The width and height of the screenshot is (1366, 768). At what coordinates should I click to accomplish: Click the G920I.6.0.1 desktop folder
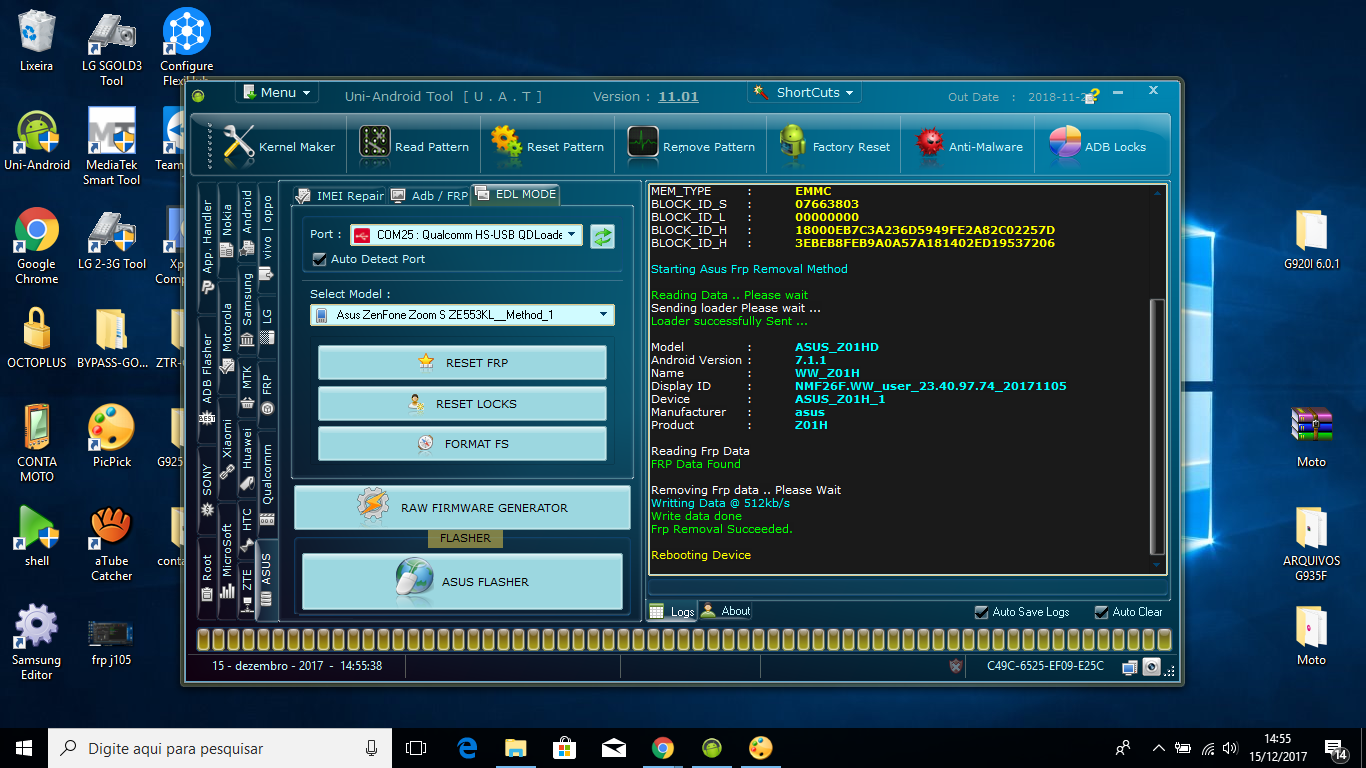tap(1311, 241)
